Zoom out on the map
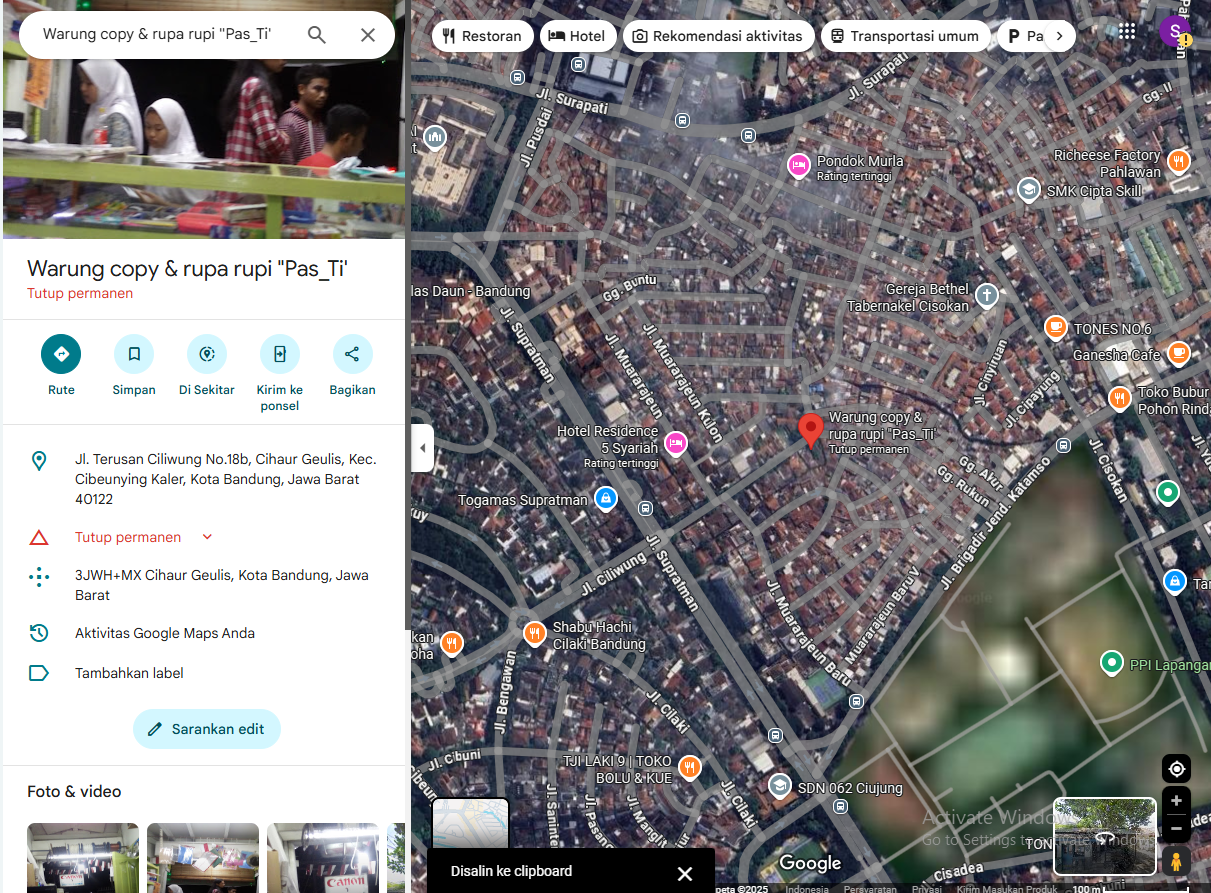 tap(1176, 829)
